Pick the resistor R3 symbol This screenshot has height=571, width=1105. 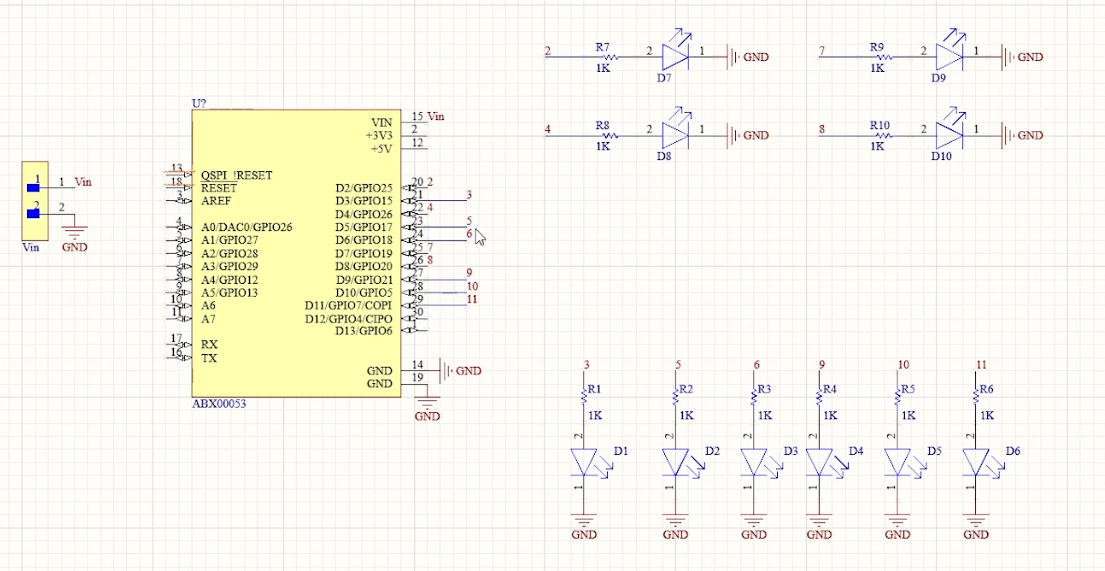pyautogui.click(x=753, y=398)
